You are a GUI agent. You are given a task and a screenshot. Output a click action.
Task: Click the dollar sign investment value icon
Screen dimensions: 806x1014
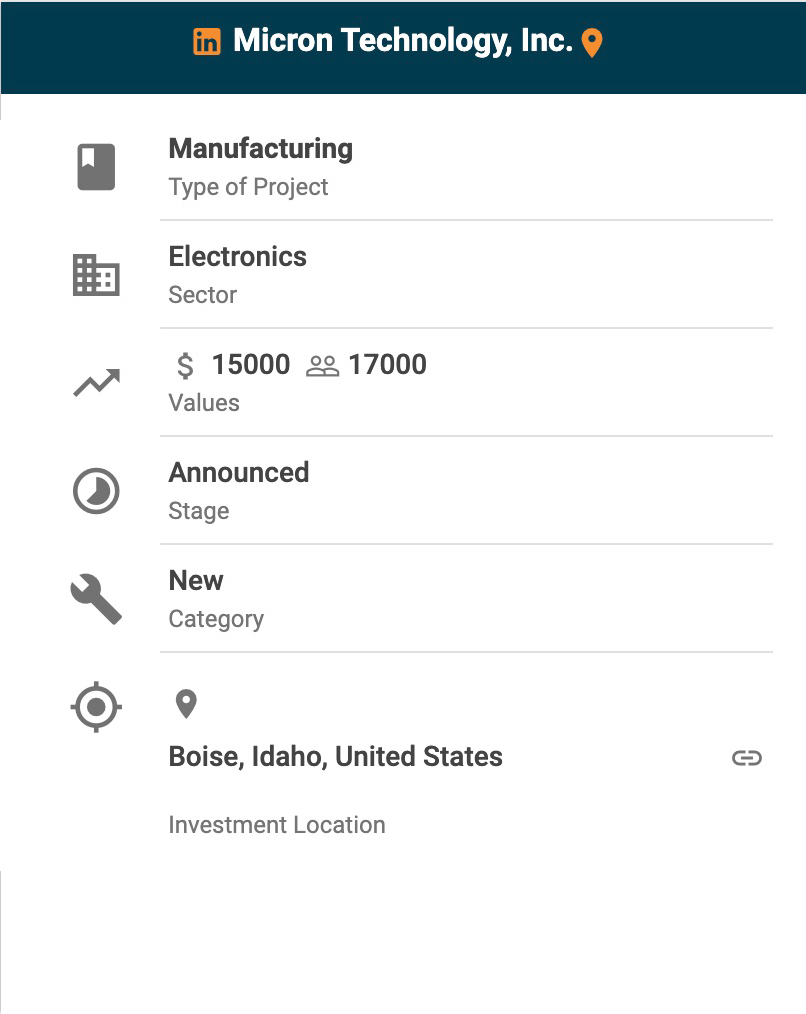pyautogui.click(x=185, y=365)
